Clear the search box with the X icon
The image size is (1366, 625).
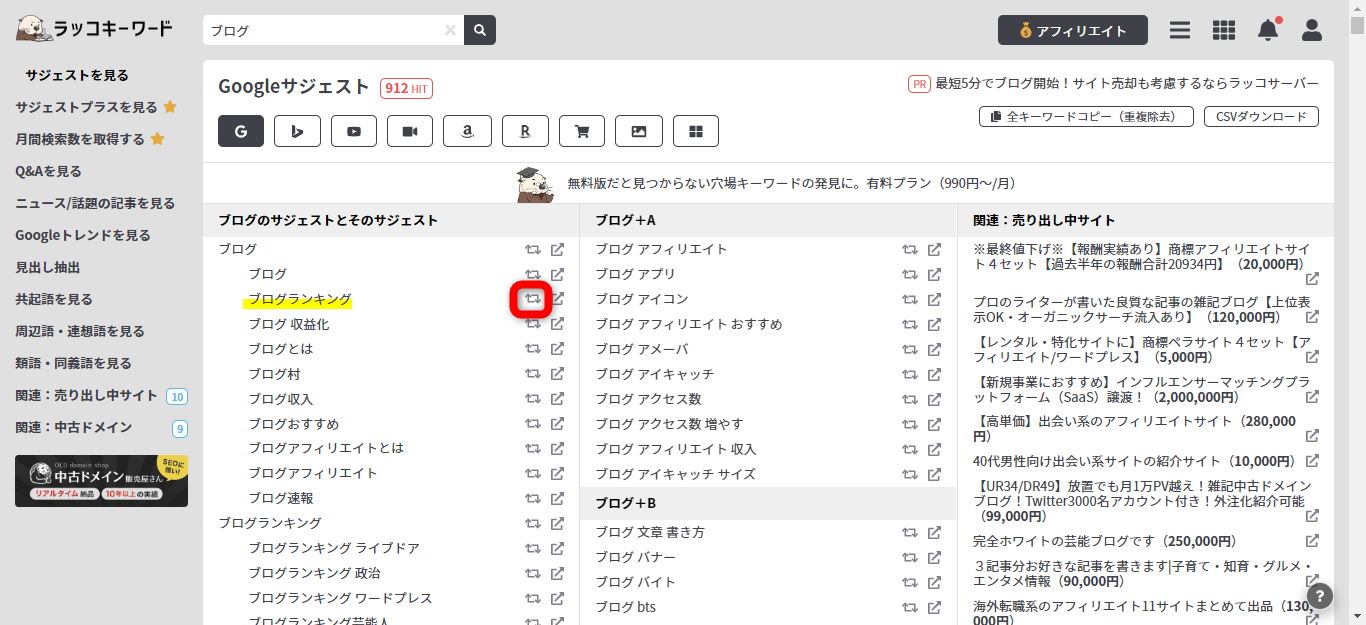450,30
